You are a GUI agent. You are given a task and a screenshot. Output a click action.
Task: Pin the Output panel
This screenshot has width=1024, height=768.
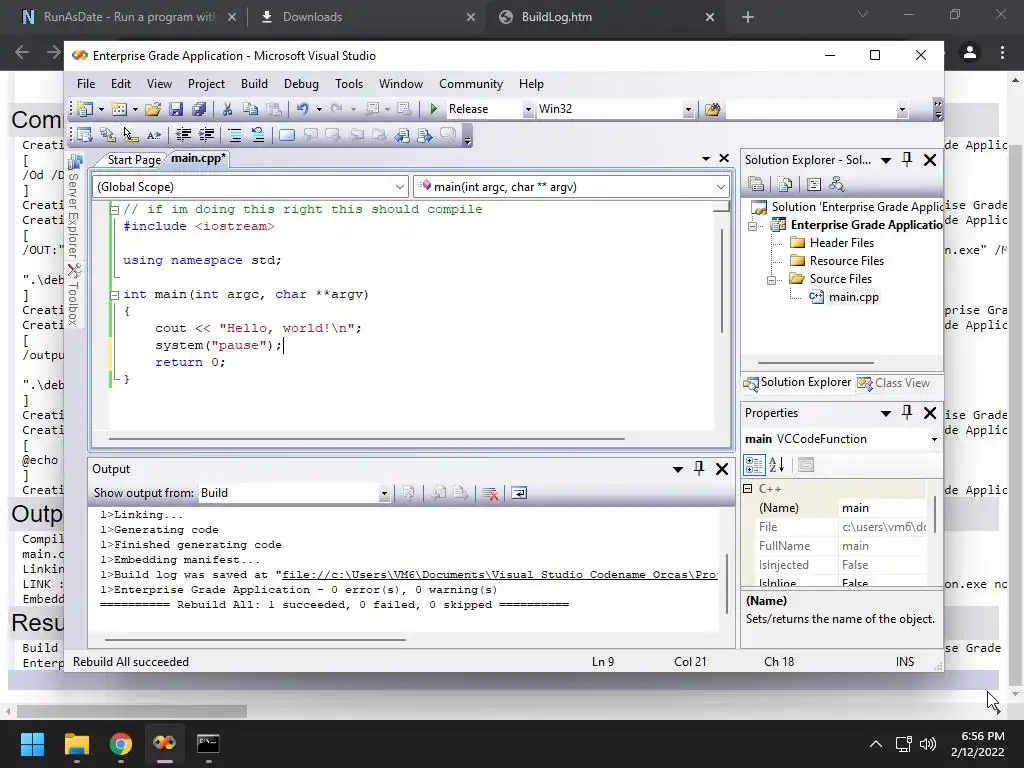click(699, 468)
